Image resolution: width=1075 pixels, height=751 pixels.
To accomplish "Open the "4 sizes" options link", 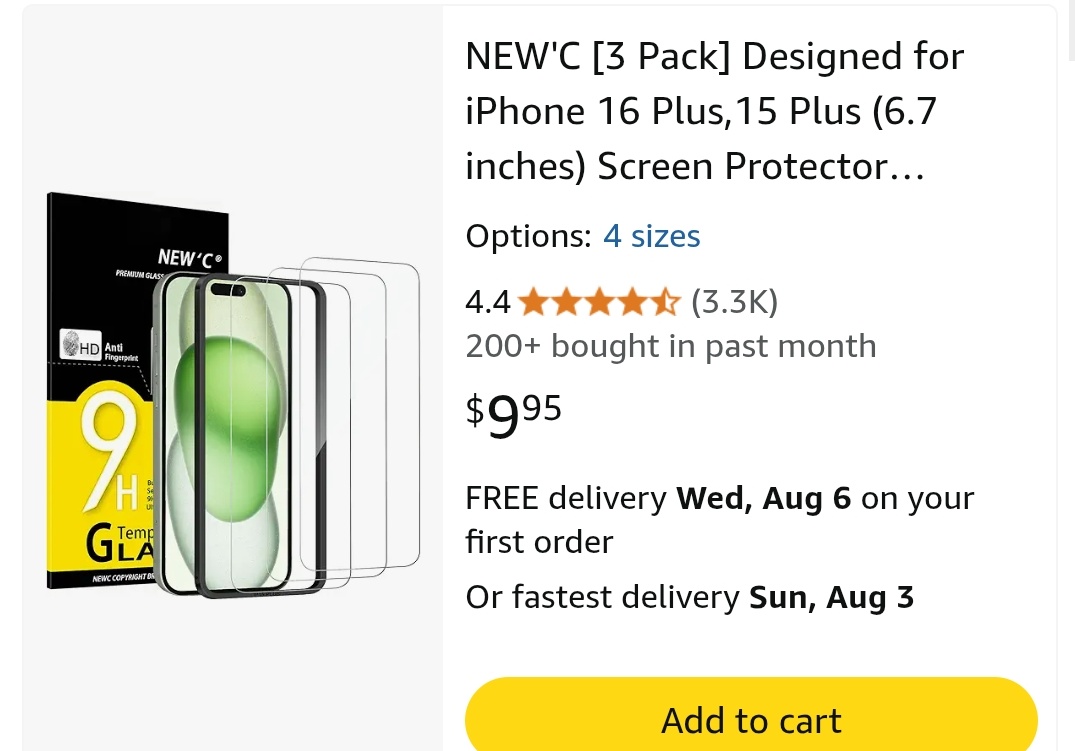I will (x=651, y=236).
